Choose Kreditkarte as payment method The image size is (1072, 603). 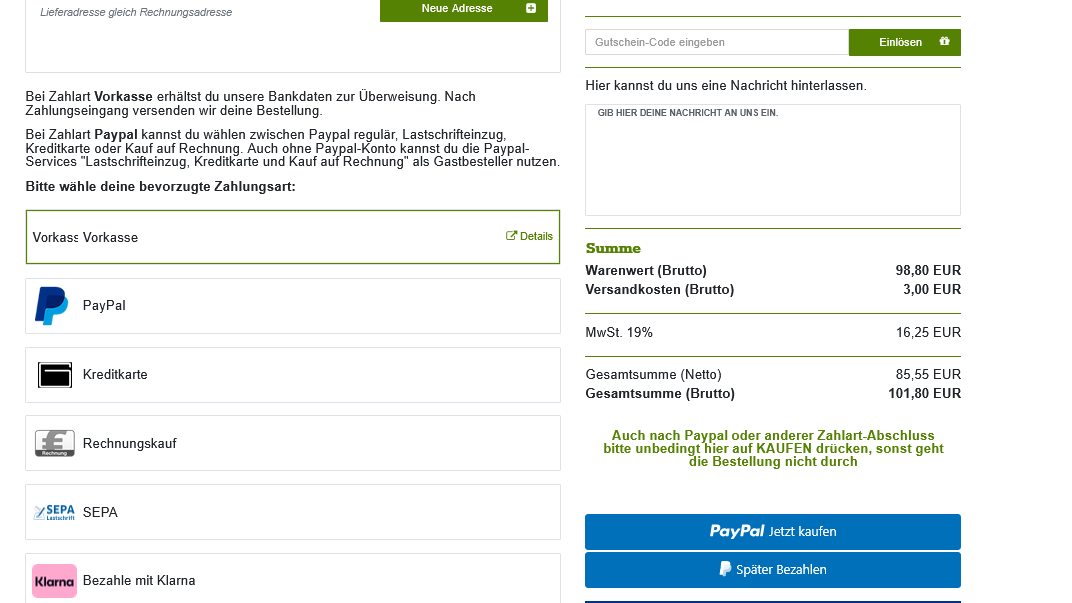pyautogui.click(x=293, y=375)
